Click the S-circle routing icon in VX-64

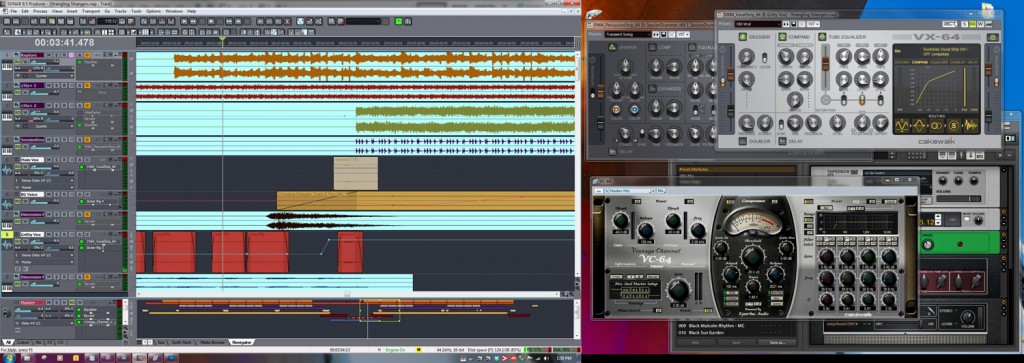[x=953, y=125]
